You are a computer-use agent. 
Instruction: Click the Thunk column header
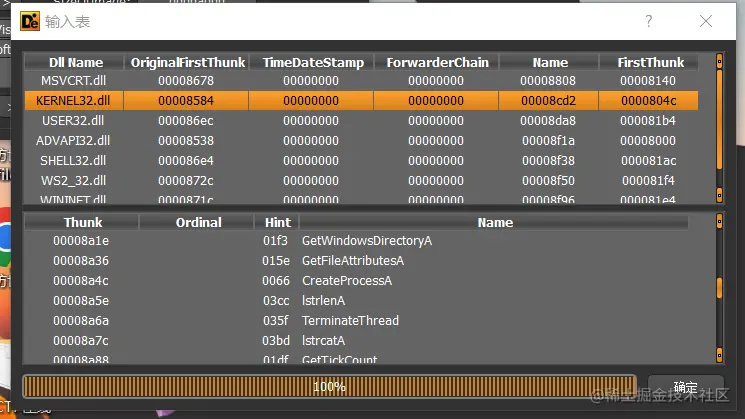coord(82,222)
